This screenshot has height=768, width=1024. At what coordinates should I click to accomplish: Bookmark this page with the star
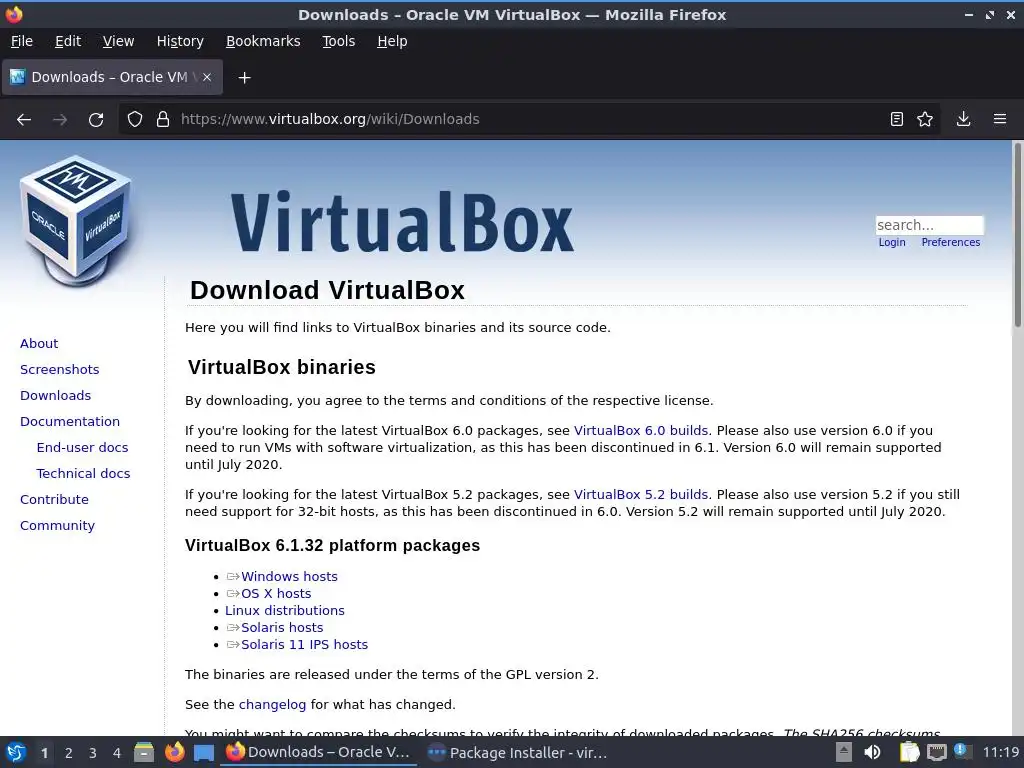(925, 119)
